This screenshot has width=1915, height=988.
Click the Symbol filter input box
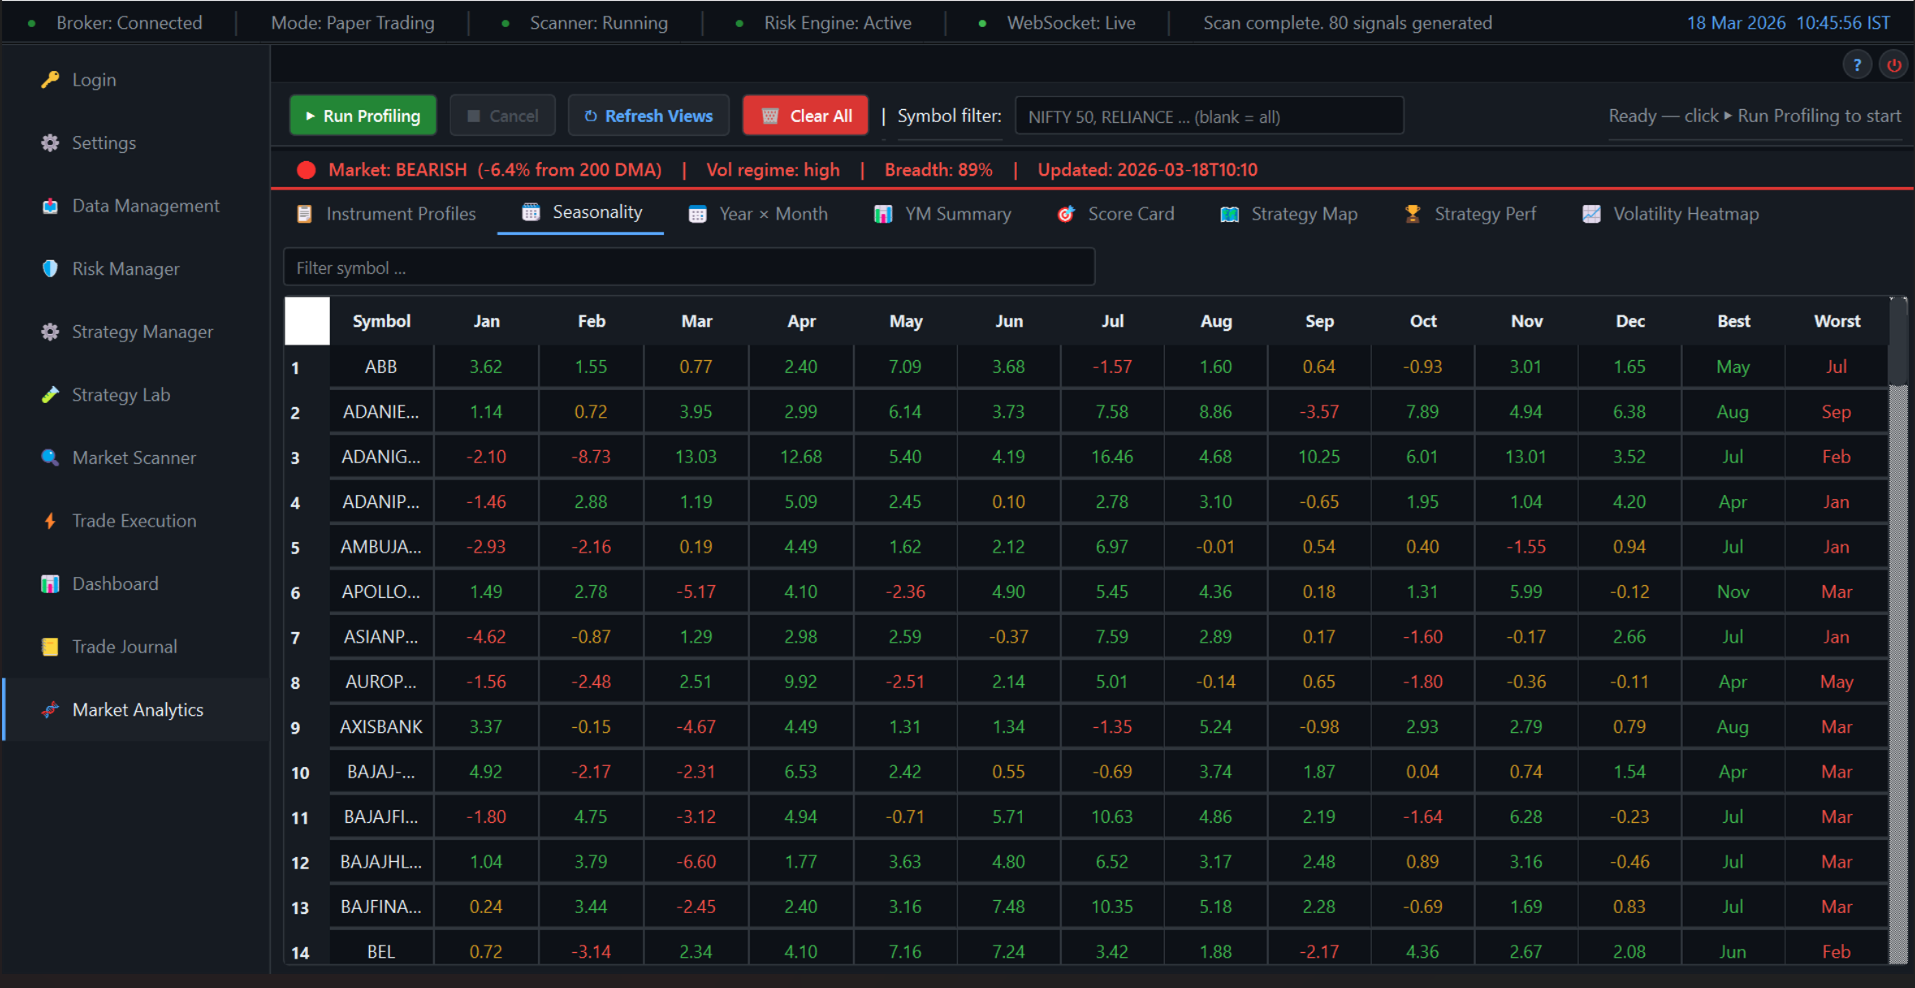pos(1210,115)
